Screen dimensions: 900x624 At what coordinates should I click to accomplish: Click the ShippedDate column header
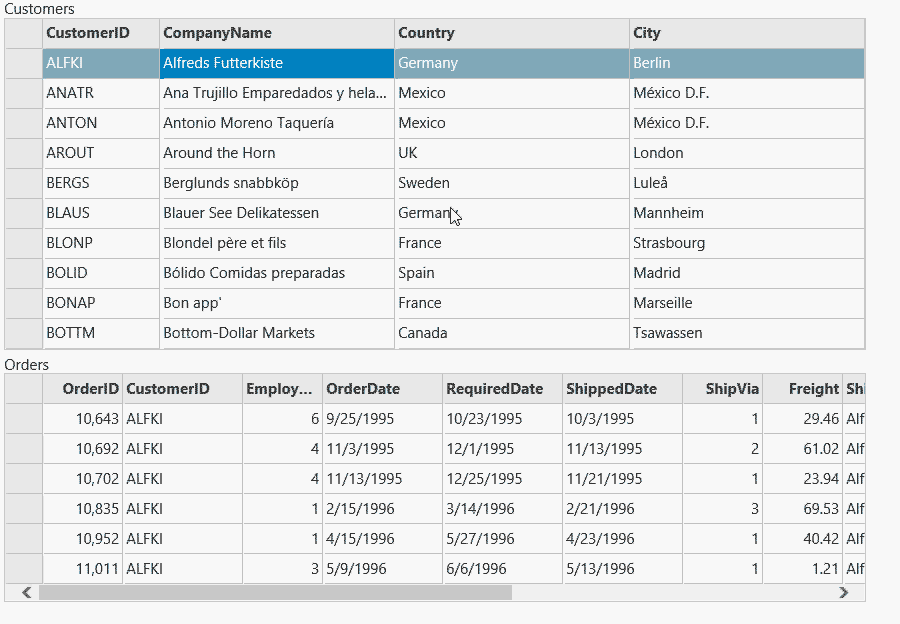point(621,389)
